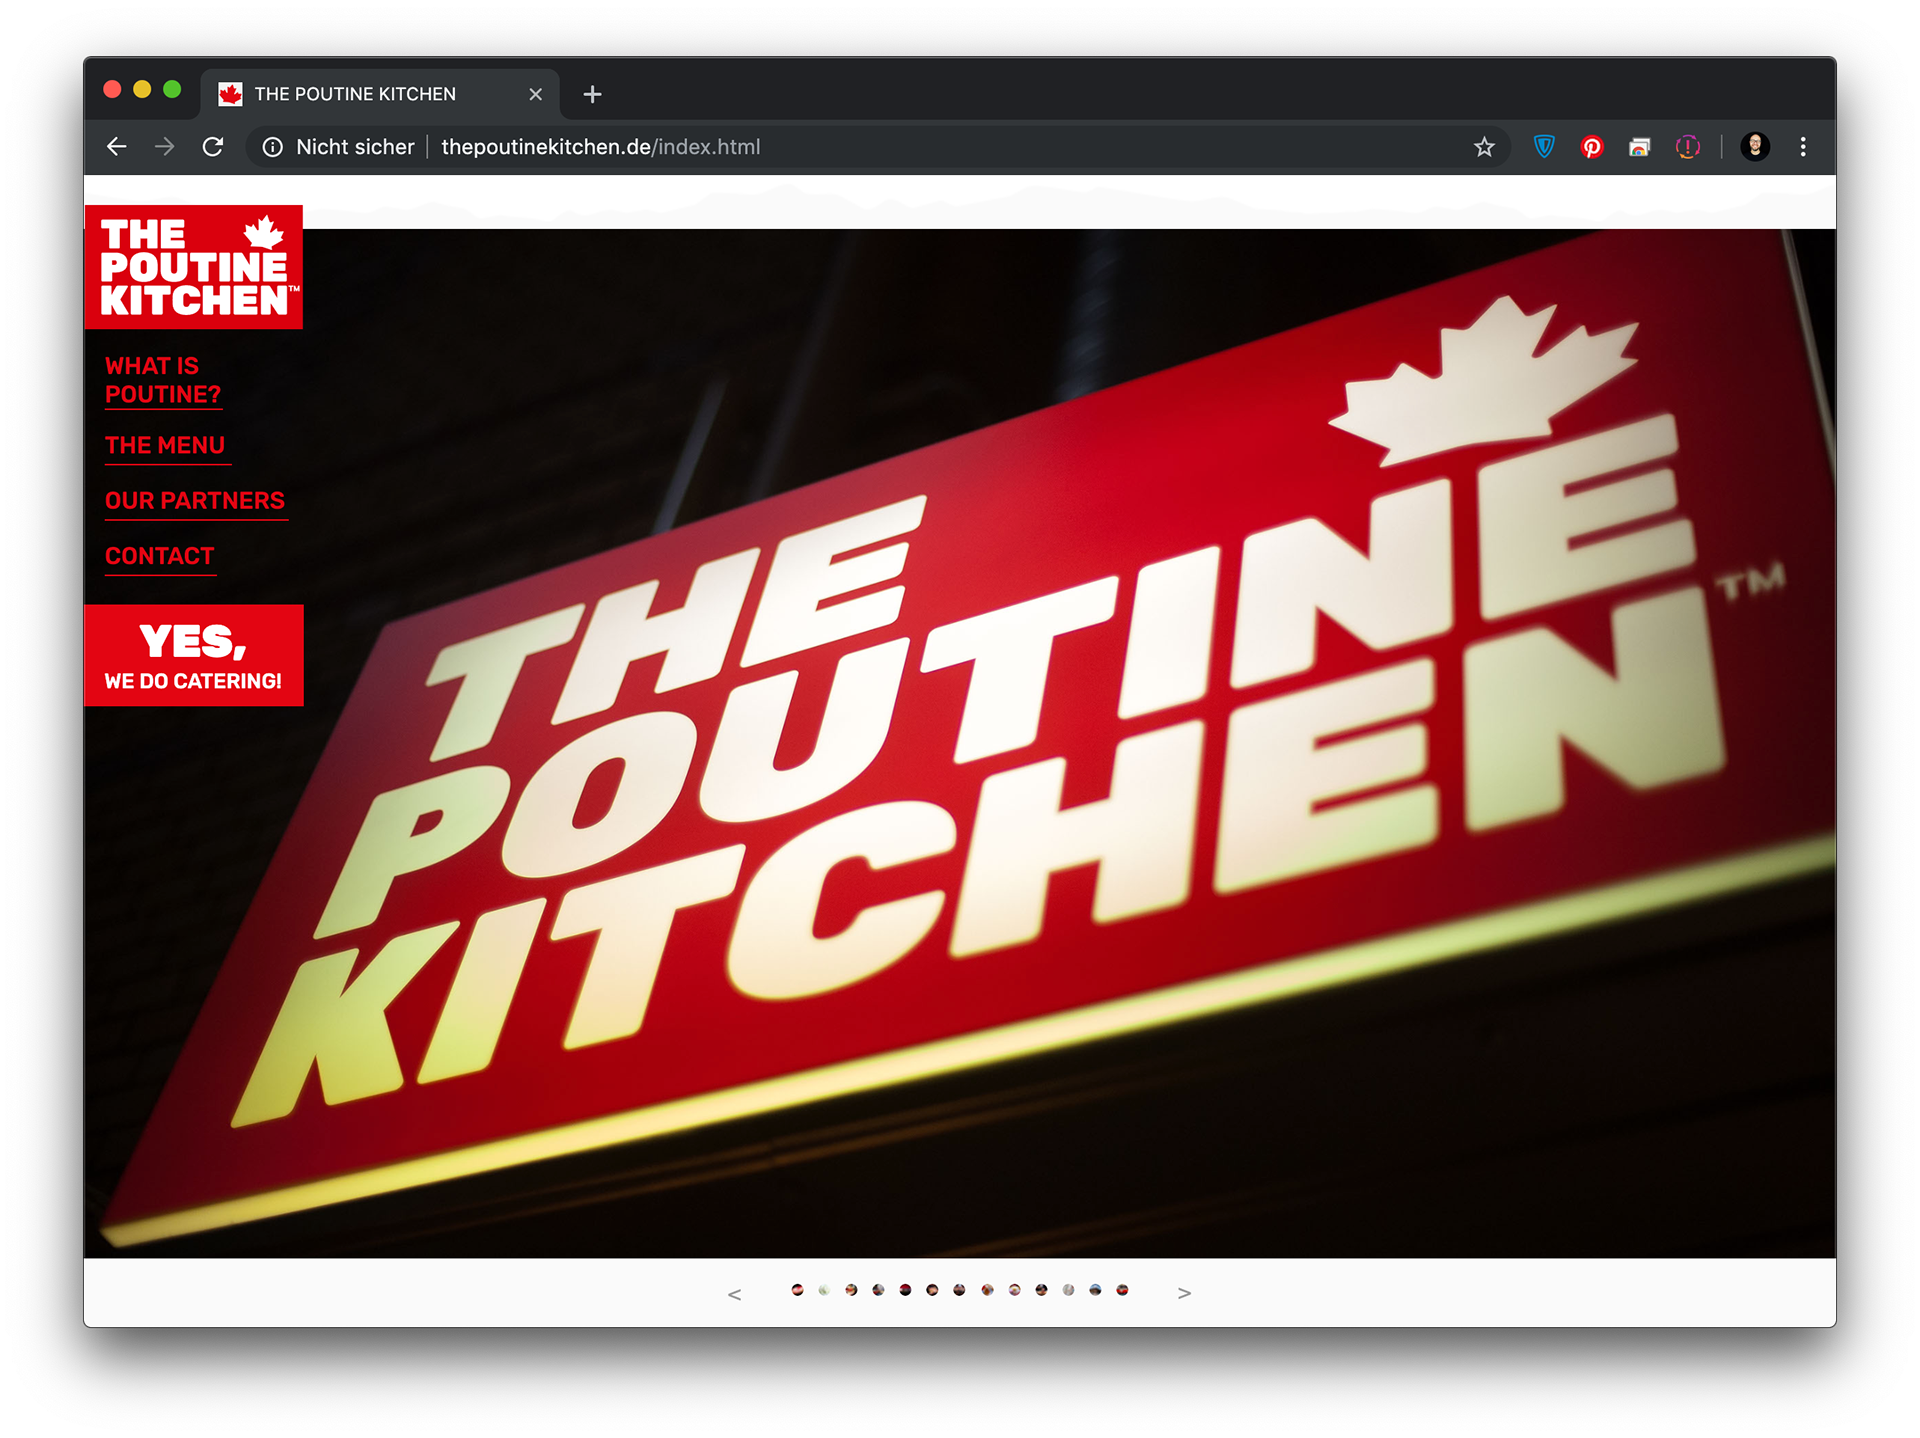Advance slideshow with right arrow
Screen dimensions: 1920x1438
[x=1184, y=1293]
